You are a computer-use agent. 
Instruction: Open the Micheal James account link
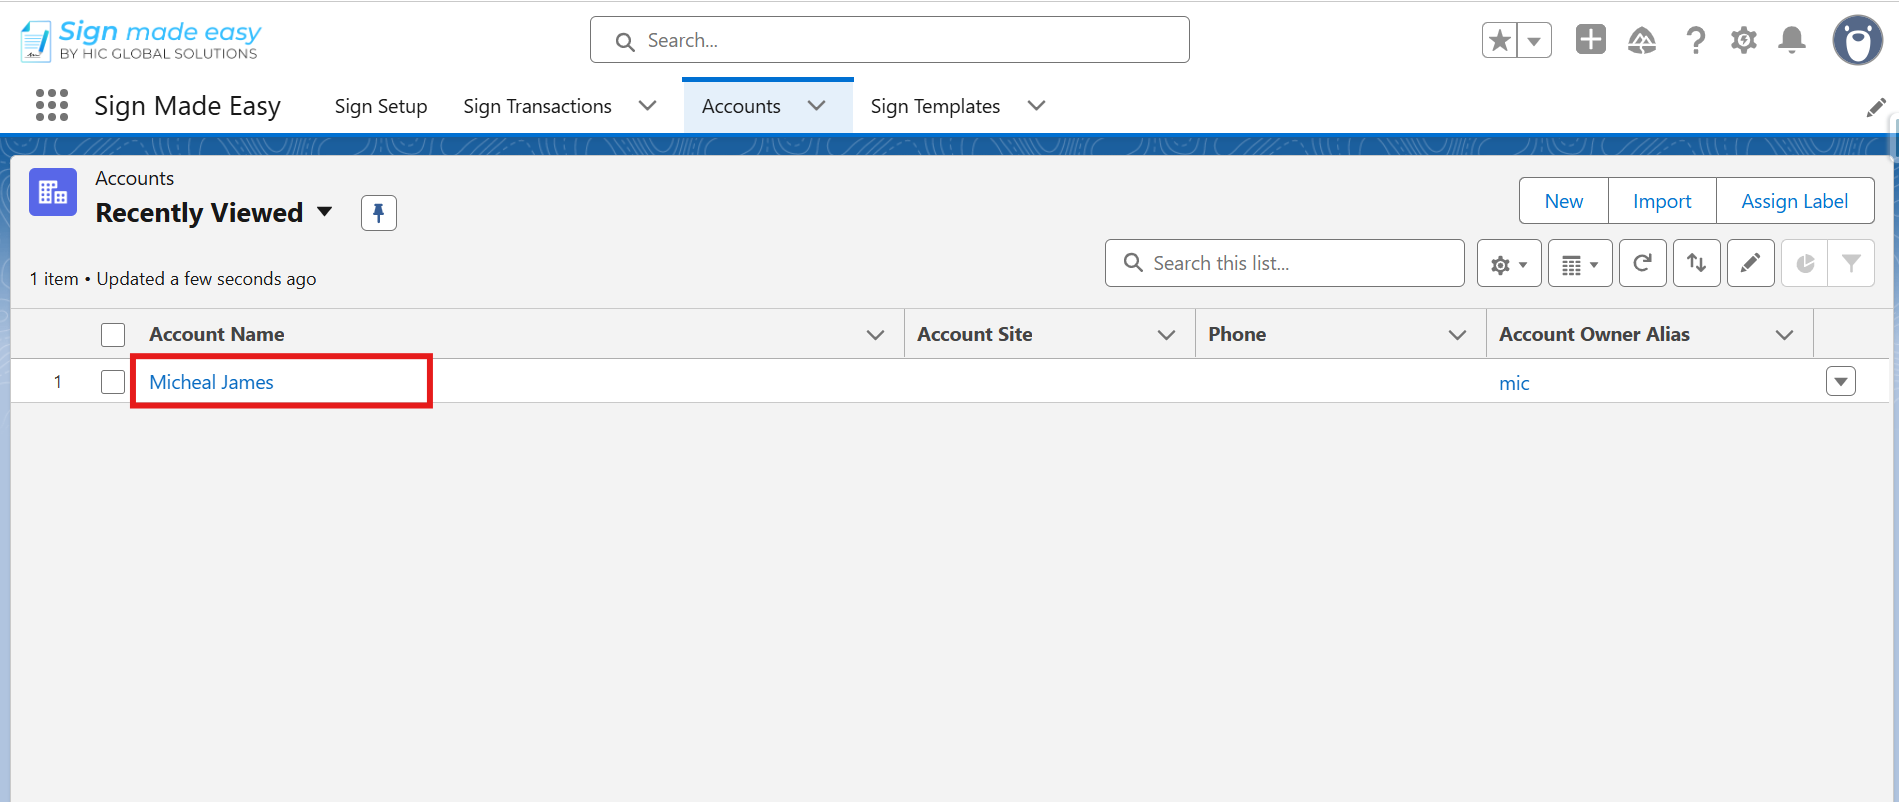[x=211, y=382]
